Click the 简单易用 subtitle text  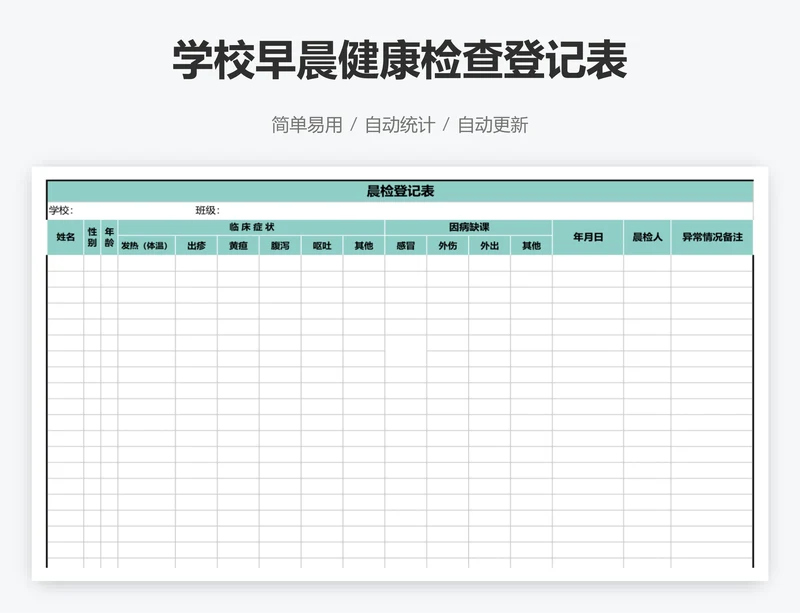307,125
